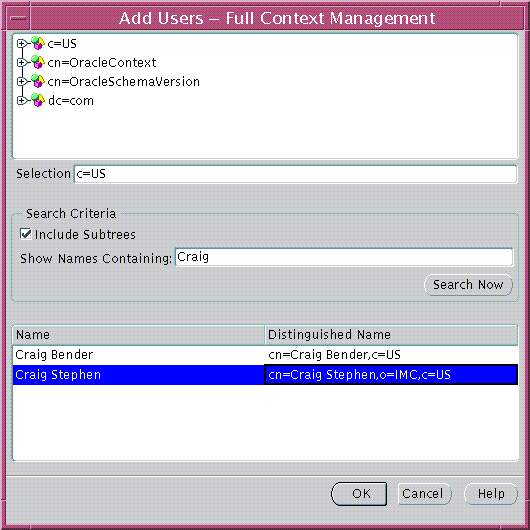This screenshot has height=530, width=530.
Task: Open the window menu icon in title bar
Action: (18, 18)
